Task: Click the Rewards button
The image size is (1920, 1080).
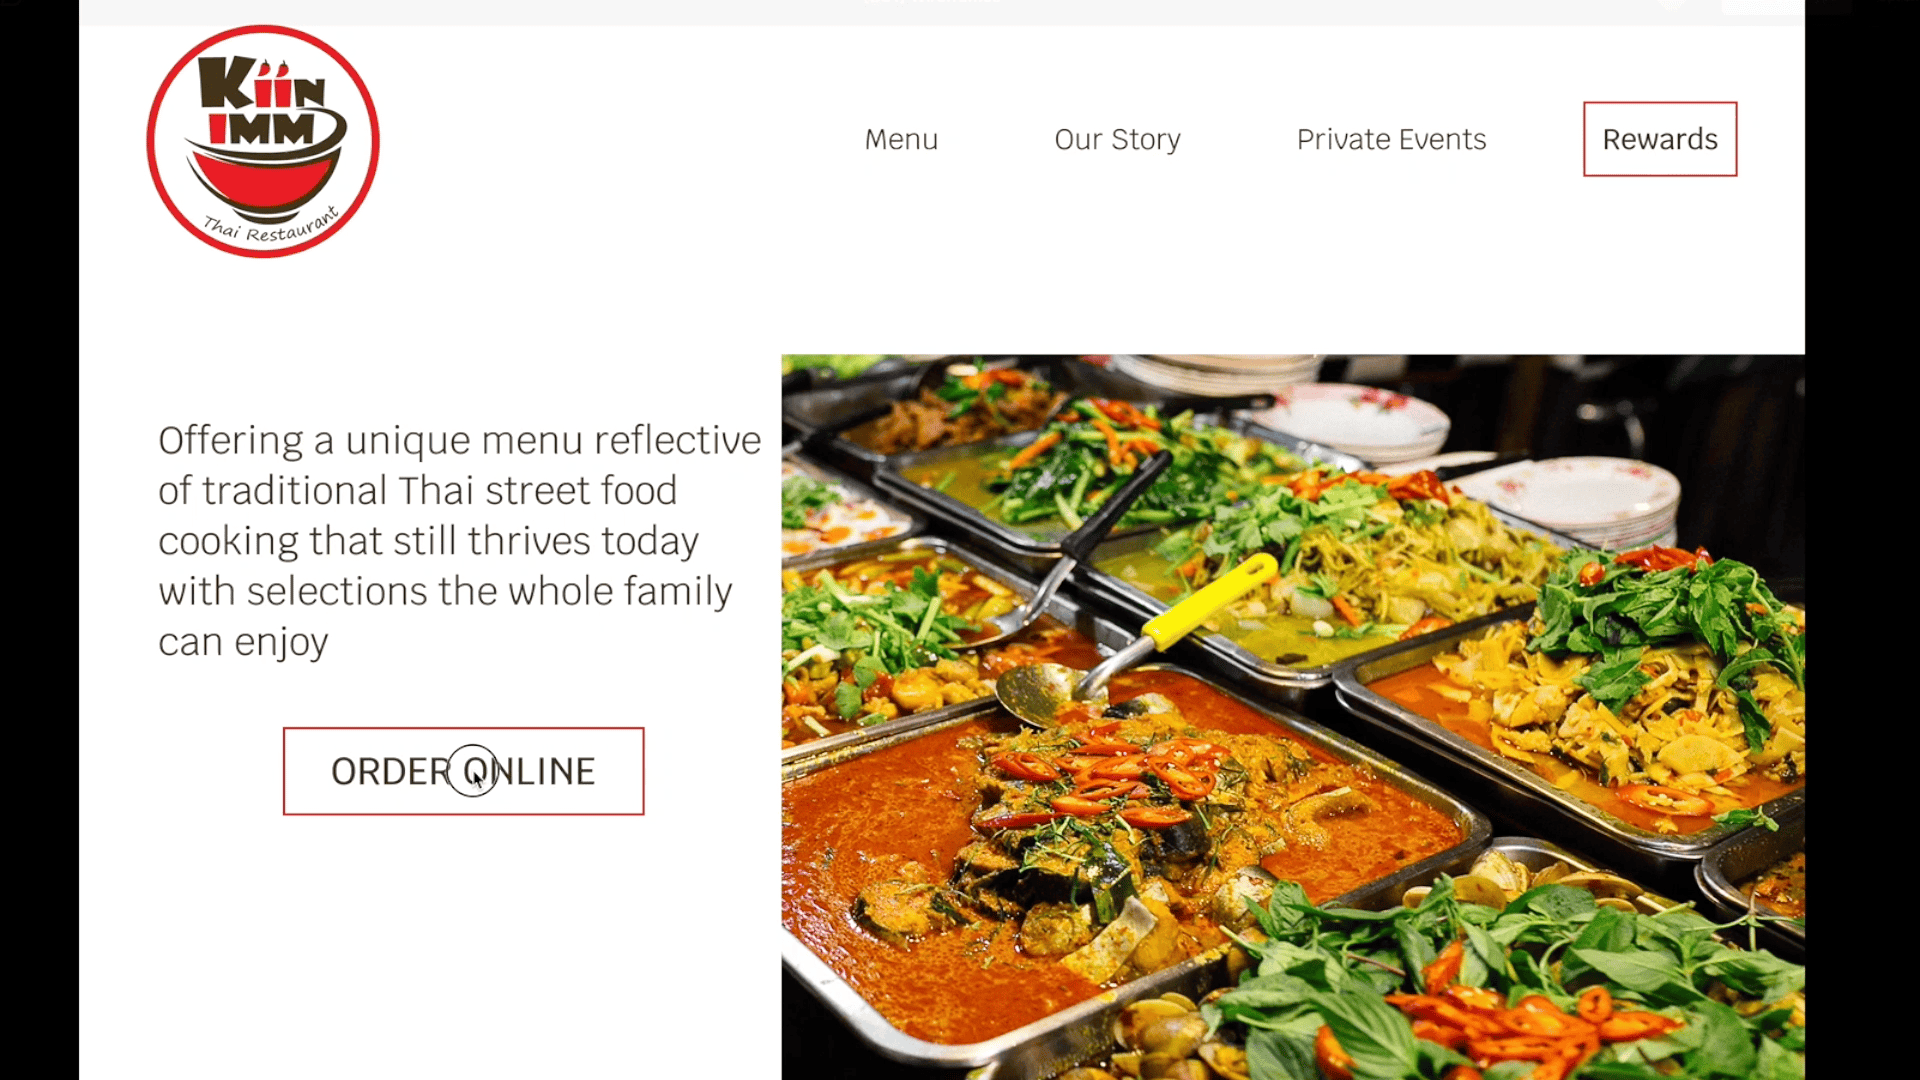Action: [x=1660, y=139]
